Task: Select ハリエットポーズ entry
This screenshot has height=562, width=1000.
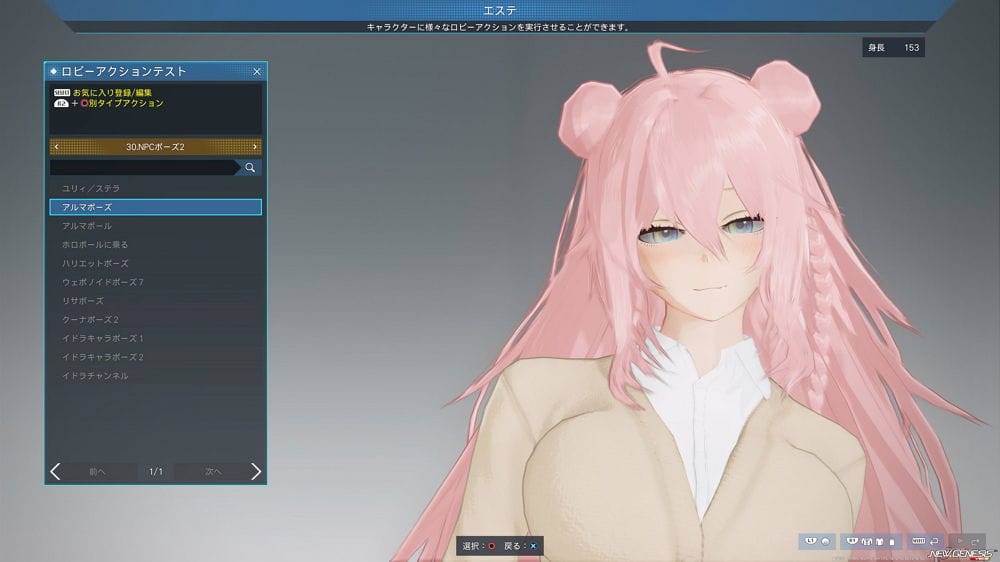Action: pyautogui.click(x=156, y=263)
